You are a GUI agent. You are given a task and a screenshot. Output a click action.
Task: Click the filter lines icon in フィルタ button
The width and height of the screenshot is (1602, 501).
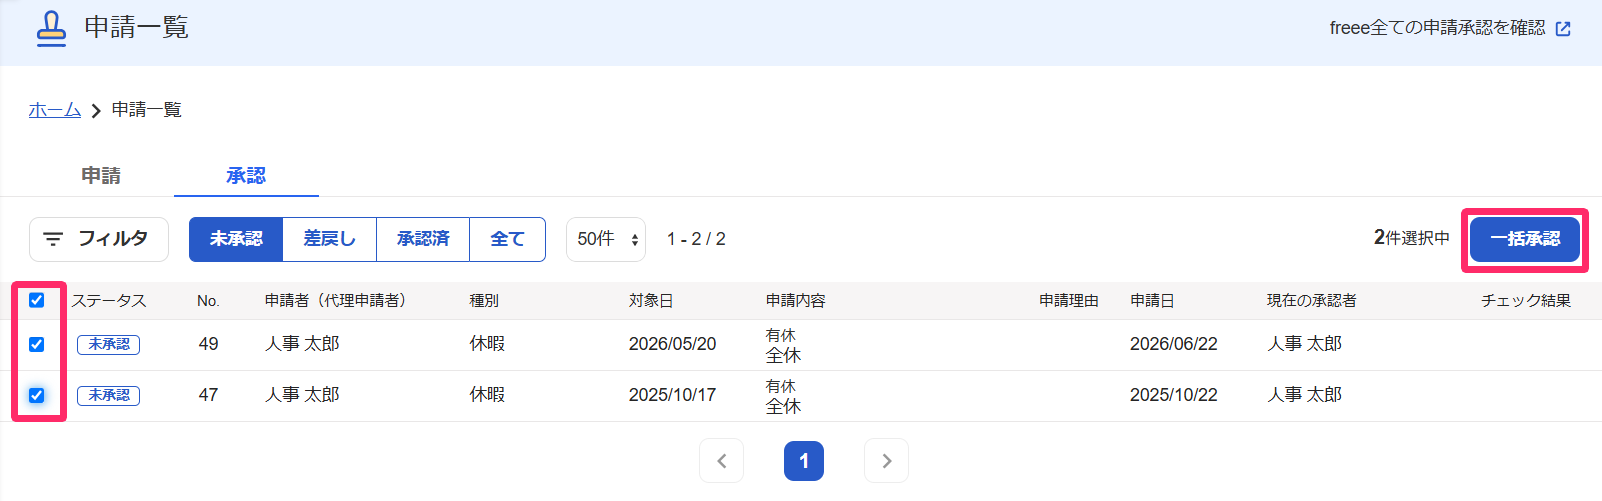pyautogui.click(x=53, y=239)
